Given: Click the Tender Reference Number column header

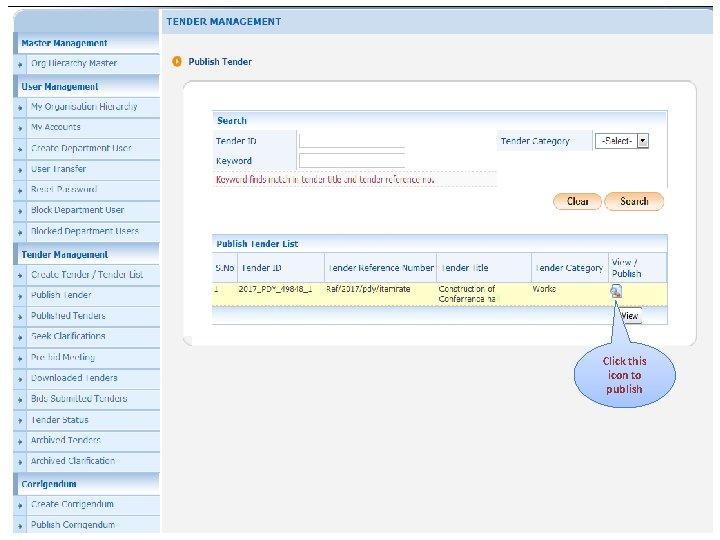Looking at the screenshot, I should click(x=381, y=268).
